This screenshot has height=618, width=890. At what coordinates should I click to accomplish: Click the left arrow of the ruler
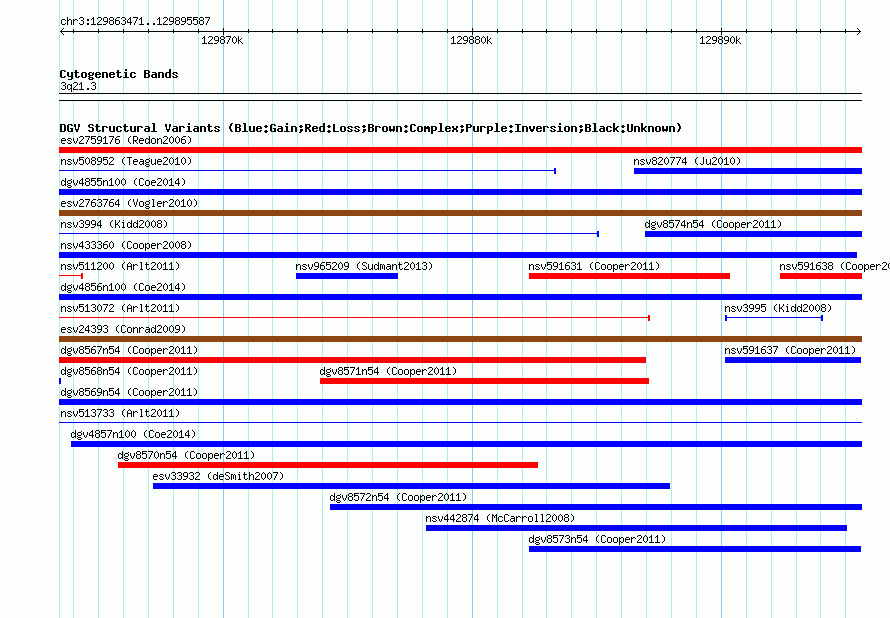62,31
